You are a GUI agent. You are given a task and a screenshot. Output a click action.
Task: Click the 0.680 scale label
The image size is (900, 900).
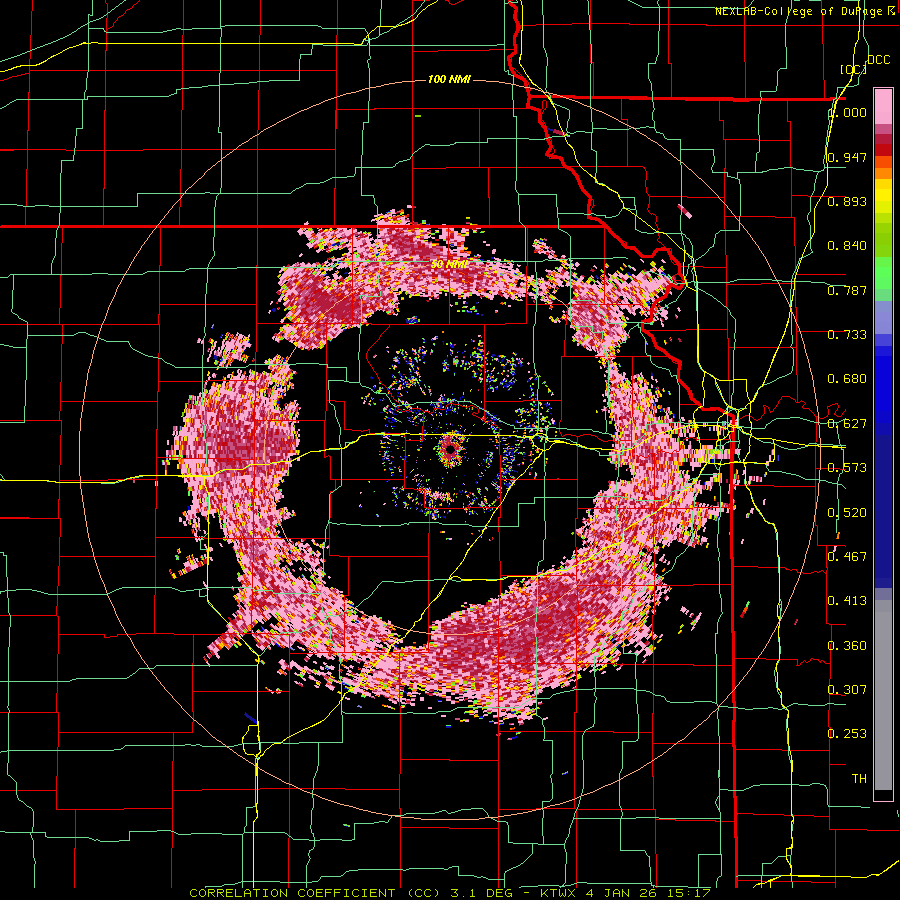click(847, 379)
